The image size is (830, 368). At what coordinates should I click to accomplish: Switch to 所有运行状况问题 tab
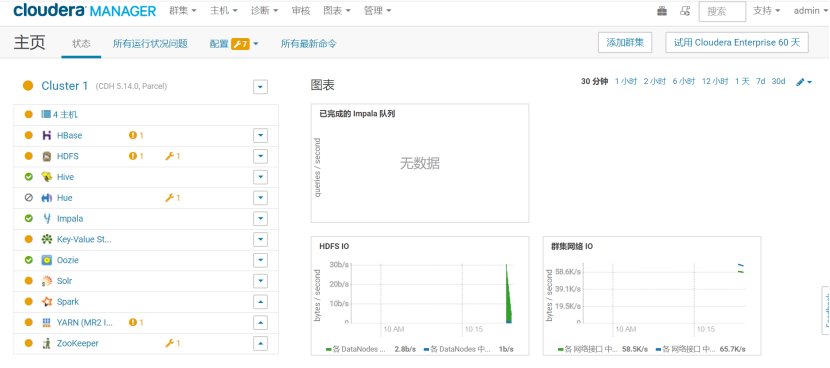[150, 44]
